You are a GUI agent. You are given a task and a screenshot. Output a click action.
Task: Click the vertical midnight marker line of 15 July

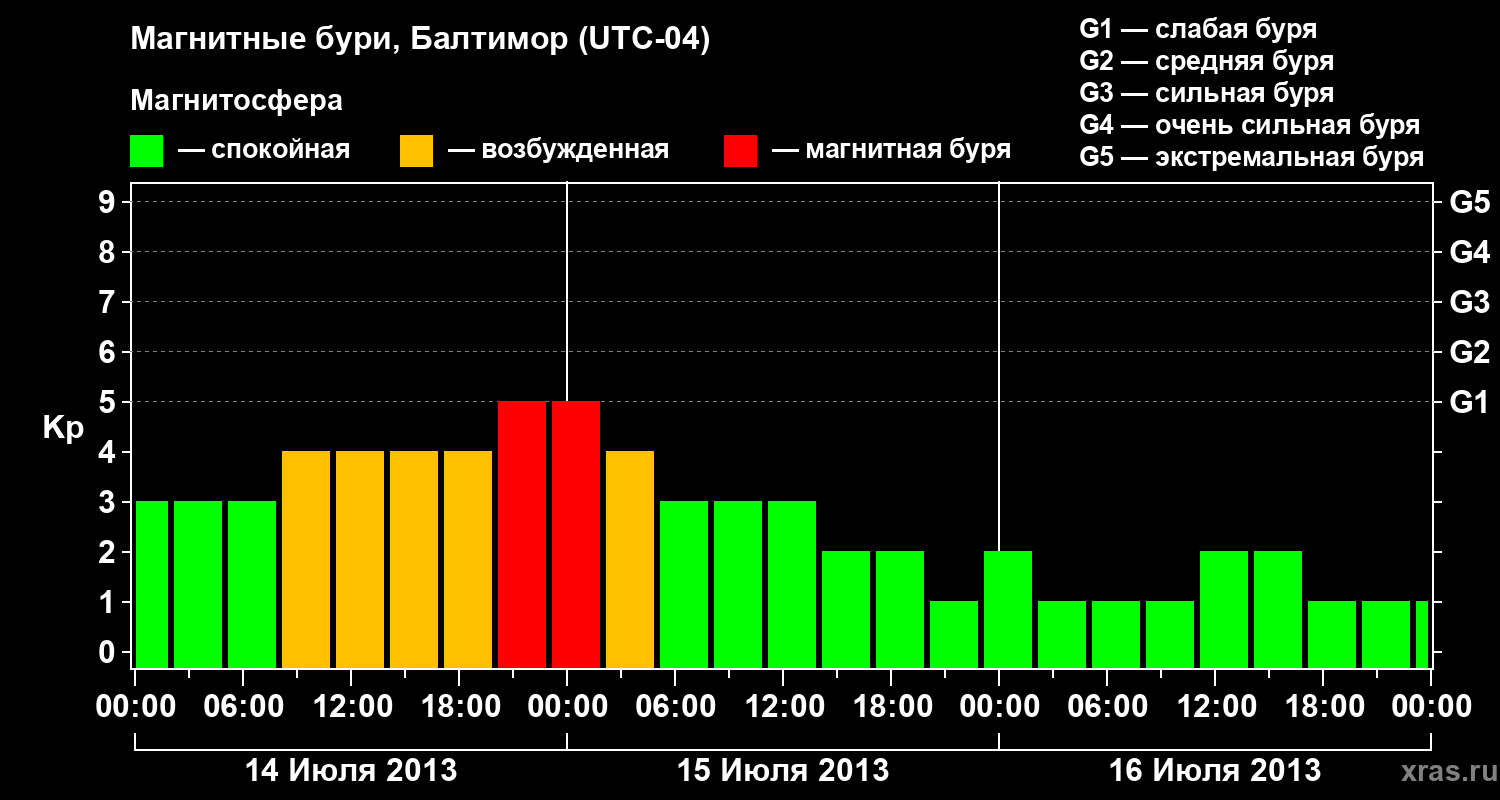tap(567, 290)
